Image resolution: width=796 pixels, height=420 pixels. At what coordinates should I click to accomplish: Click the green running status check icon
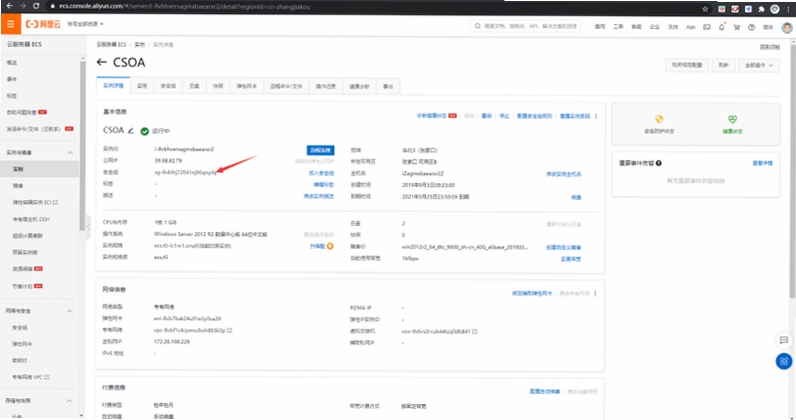point(144,131)
